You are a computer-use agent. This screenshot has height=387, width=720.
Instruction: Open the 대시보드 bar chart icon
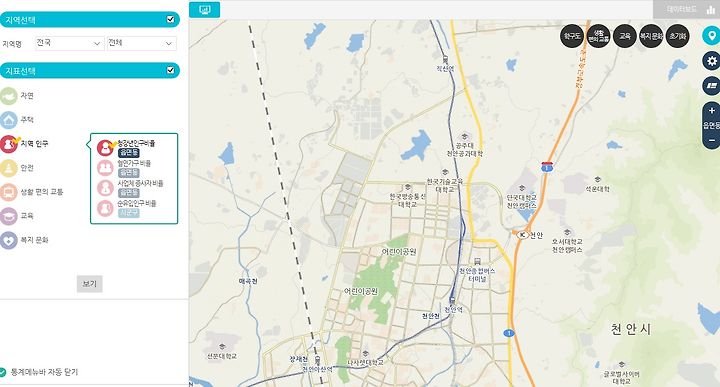pos(711,10)
